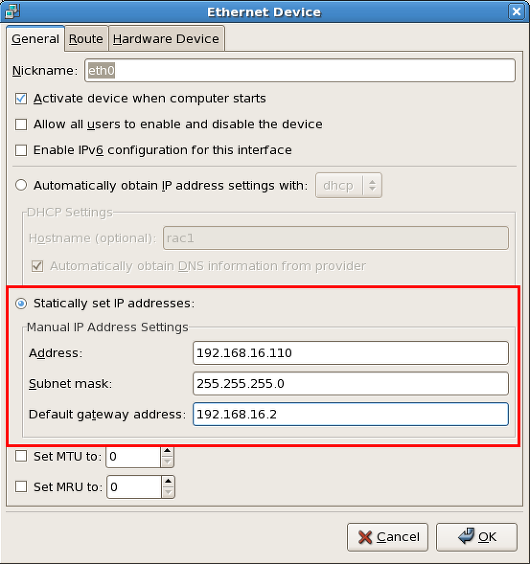530x564 pixels.
Task: Click the Subnet mask label
Action: [x=70, y=384]
